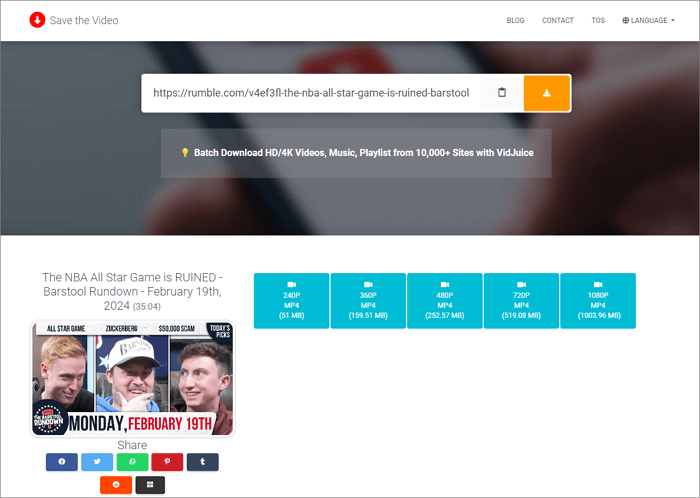The width and height of the screenshot is (700, 498).
Task: Share the video on Facebook
Action: point(61,462)
